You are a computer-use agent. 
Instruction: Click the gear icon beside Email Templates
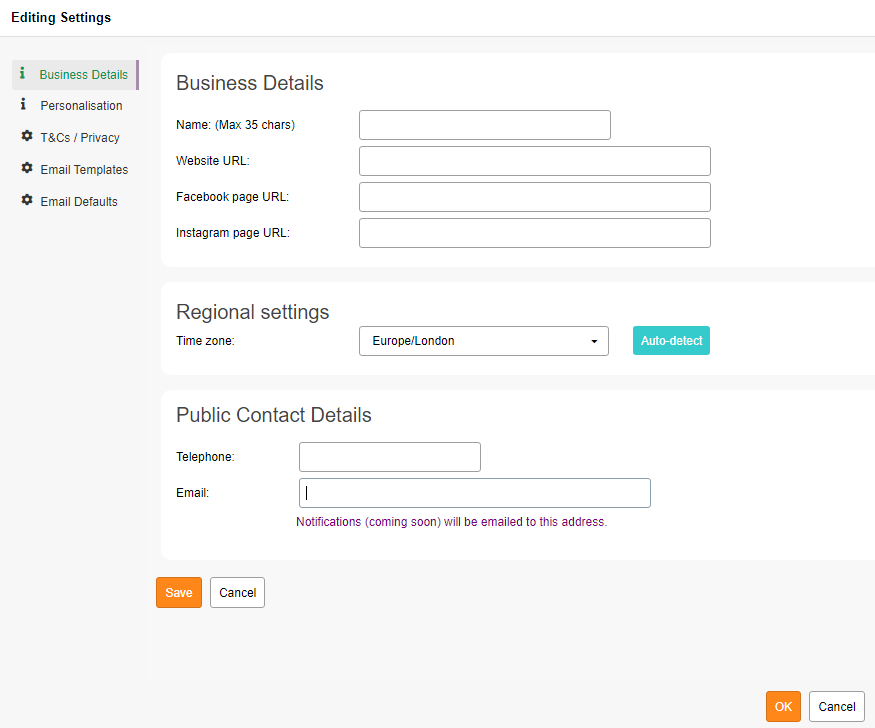pyautogui.click(x=27, y=168)
